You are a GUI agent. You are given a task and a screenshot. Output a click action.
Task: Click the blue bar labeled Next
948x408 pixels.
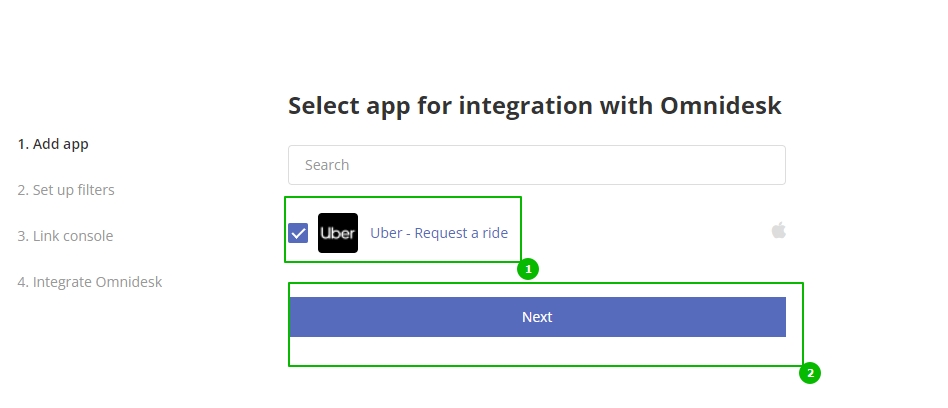[x=537, y=317]
